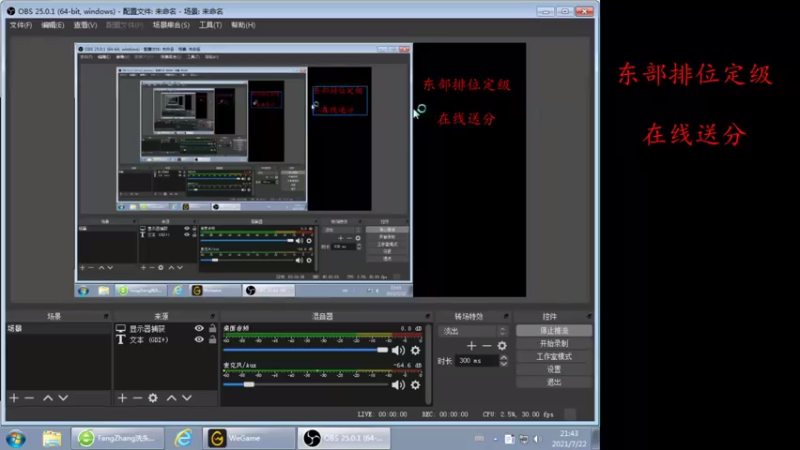Move the scene up in the Scenes panel
The width and height of the screenshot is (800, 450).
coord(47,397)
